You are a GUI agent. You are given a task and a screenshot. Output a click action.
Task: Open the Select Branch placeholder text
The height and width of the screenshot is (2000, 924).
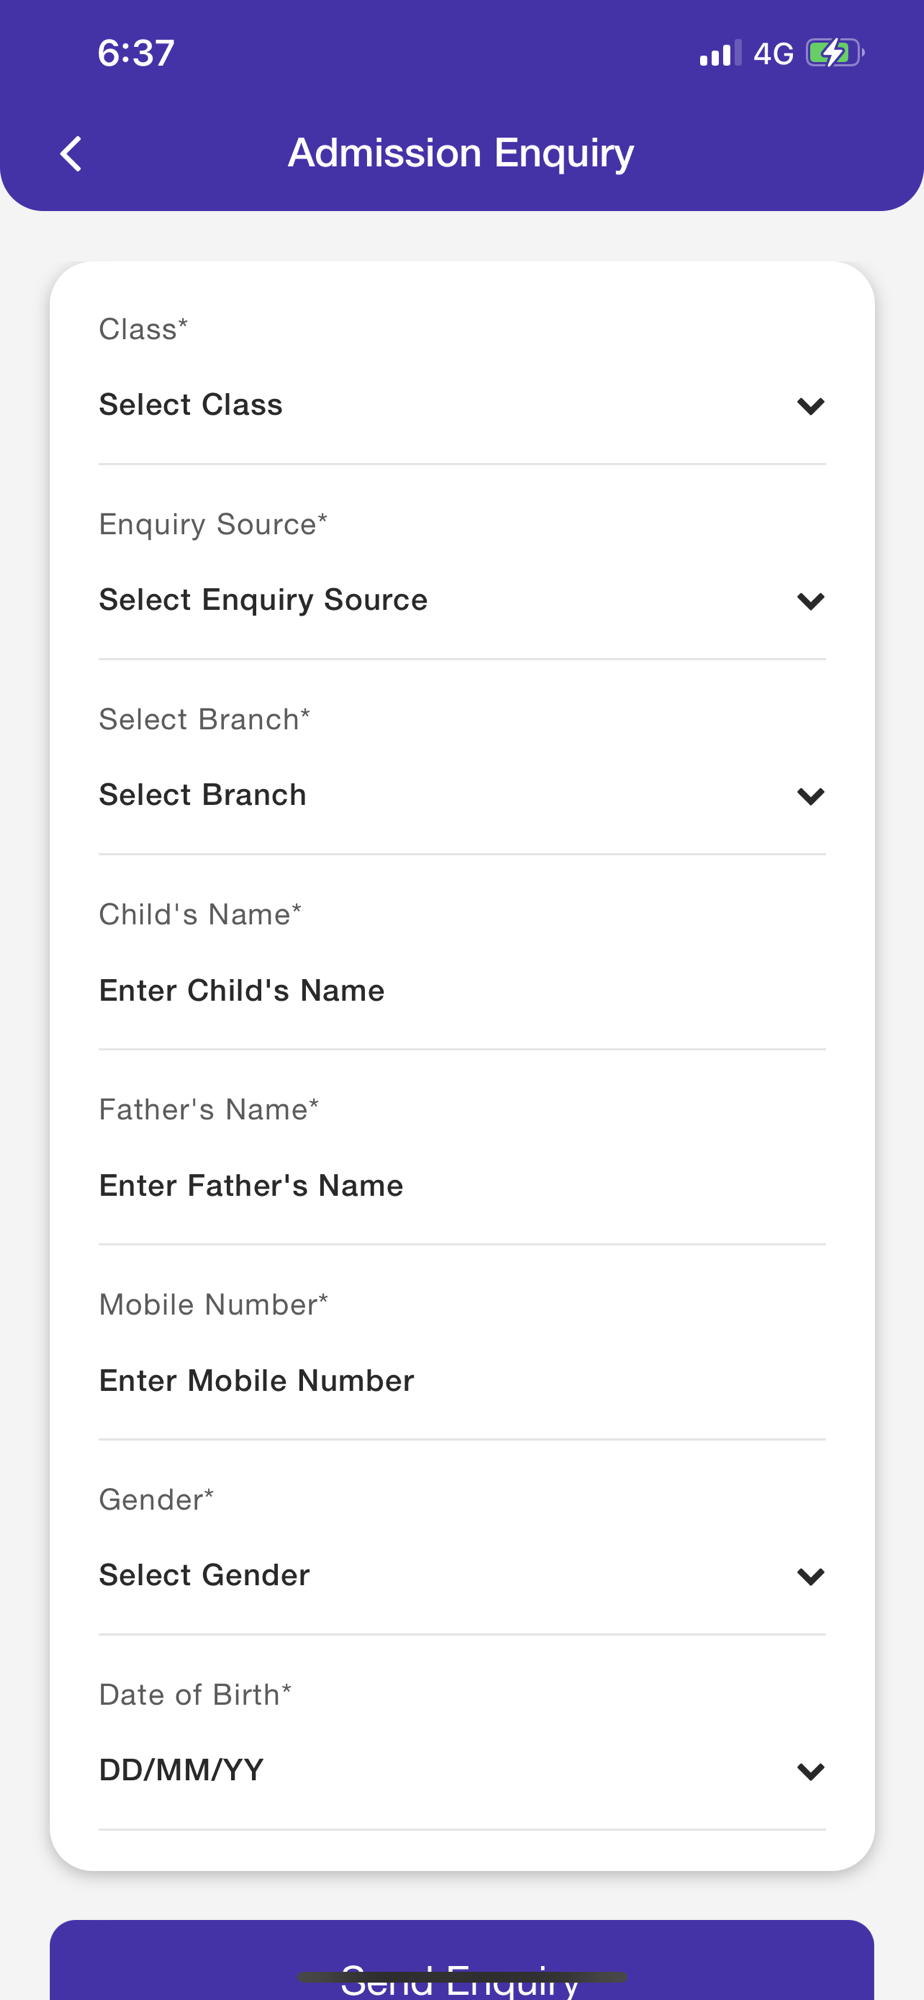pos(203,795)
